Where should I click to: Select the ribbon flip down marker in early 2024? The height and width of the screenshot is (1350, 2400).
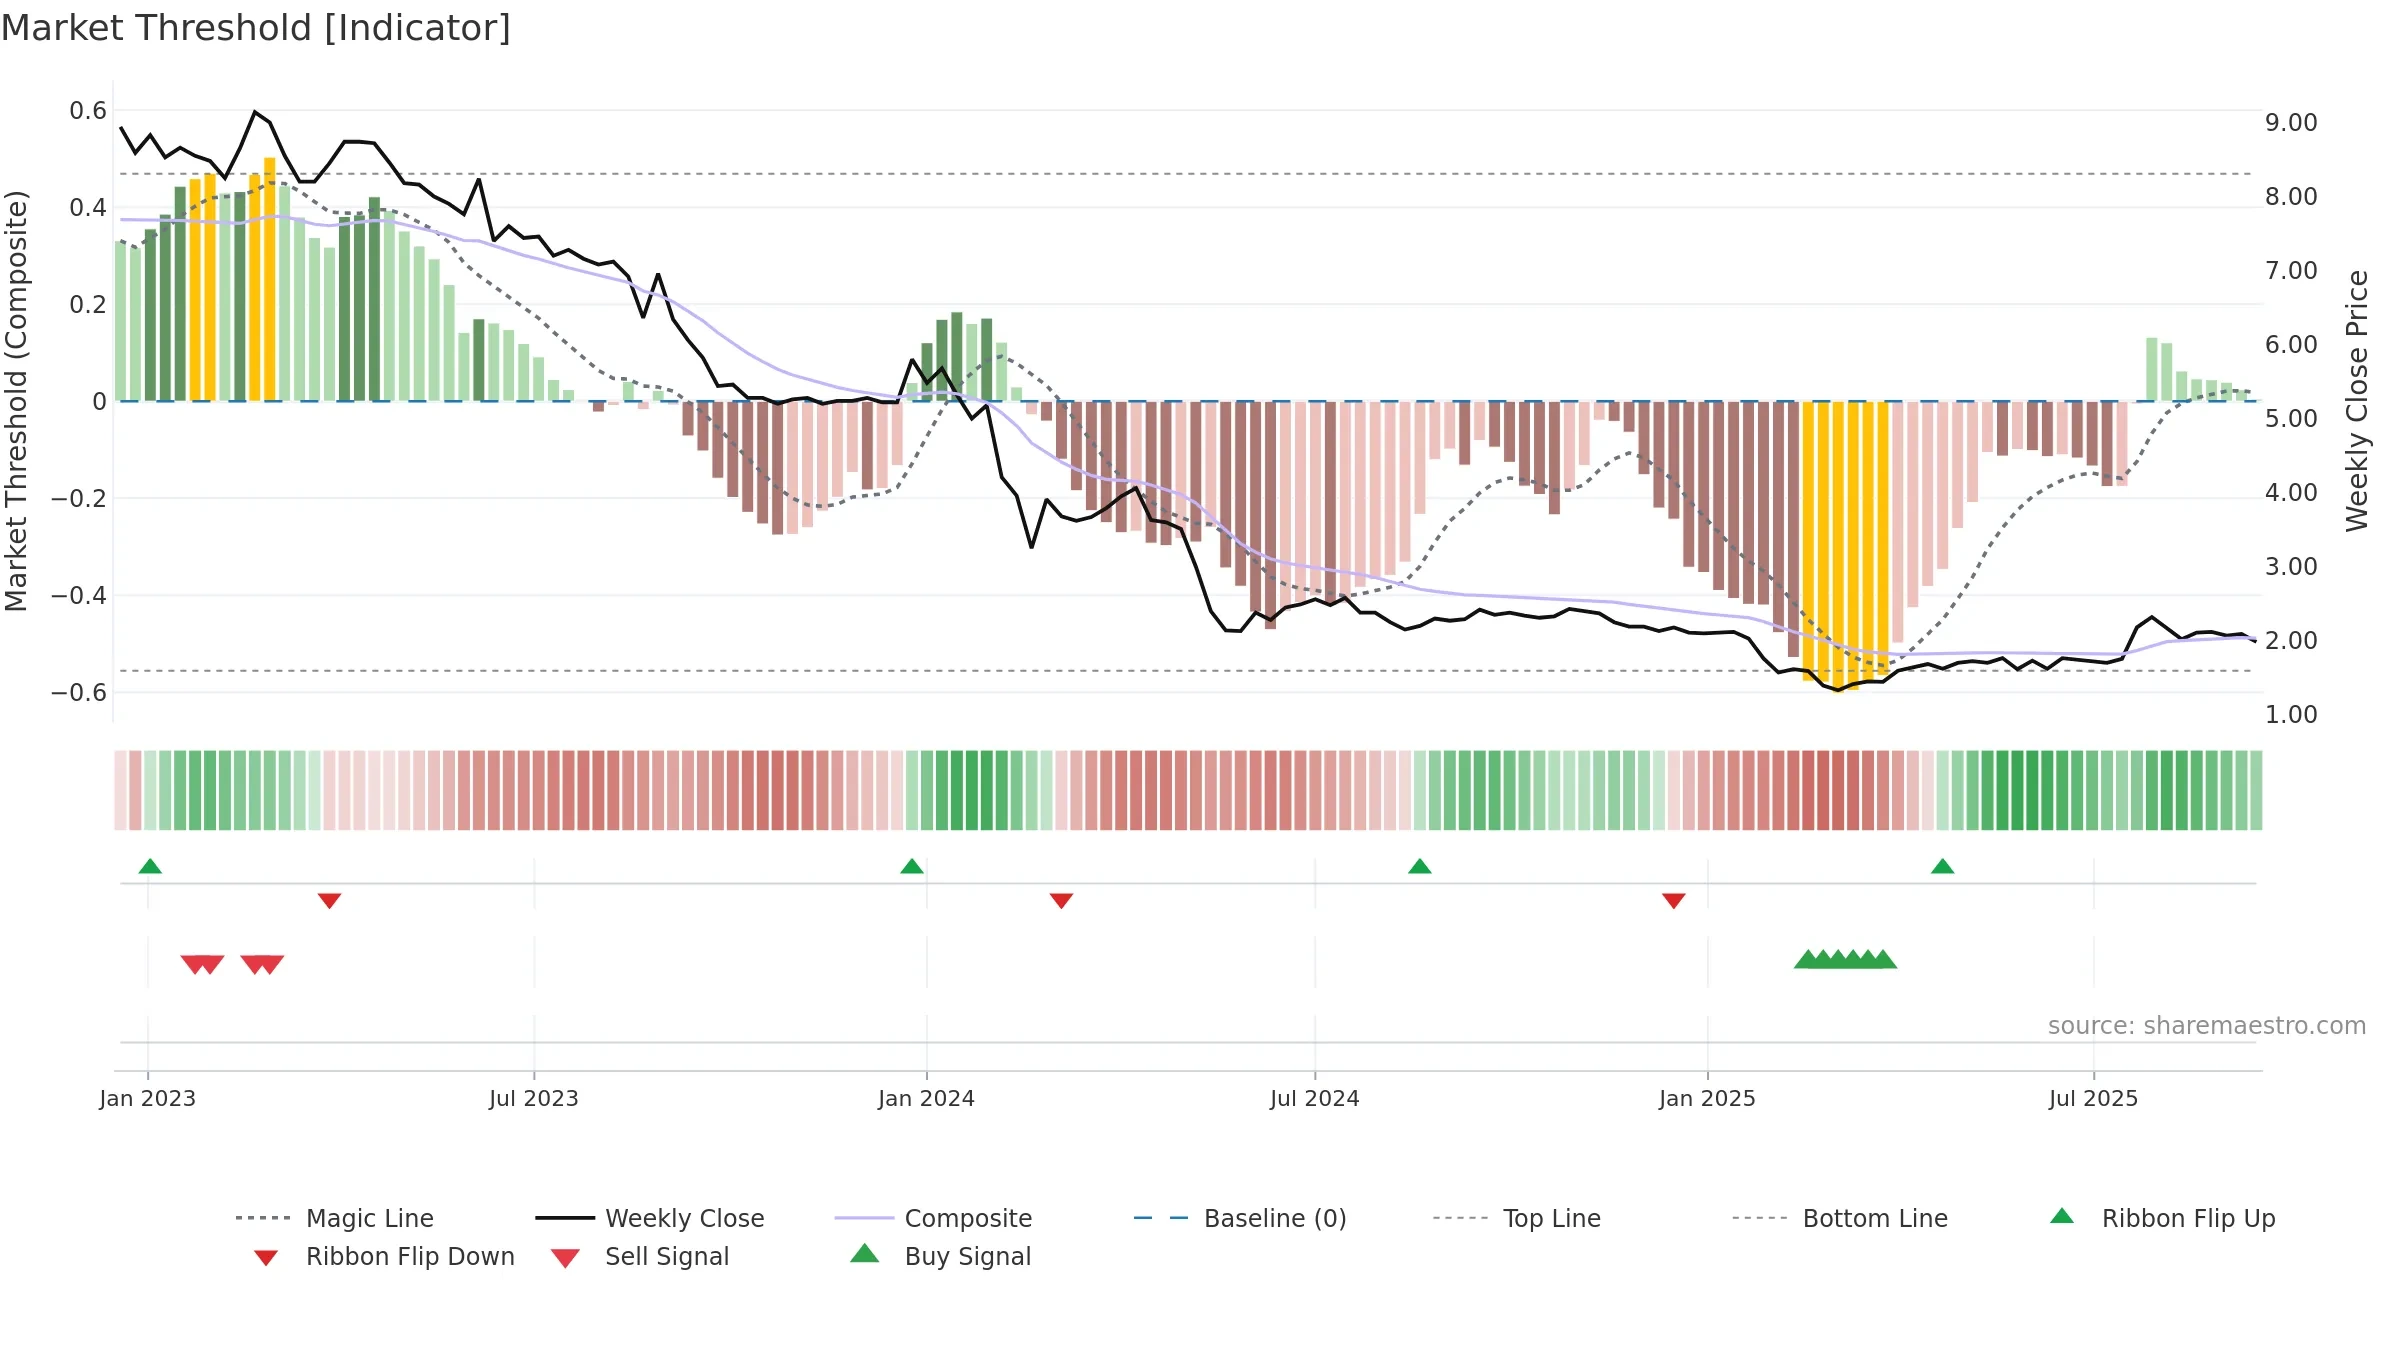[1062, 901]
